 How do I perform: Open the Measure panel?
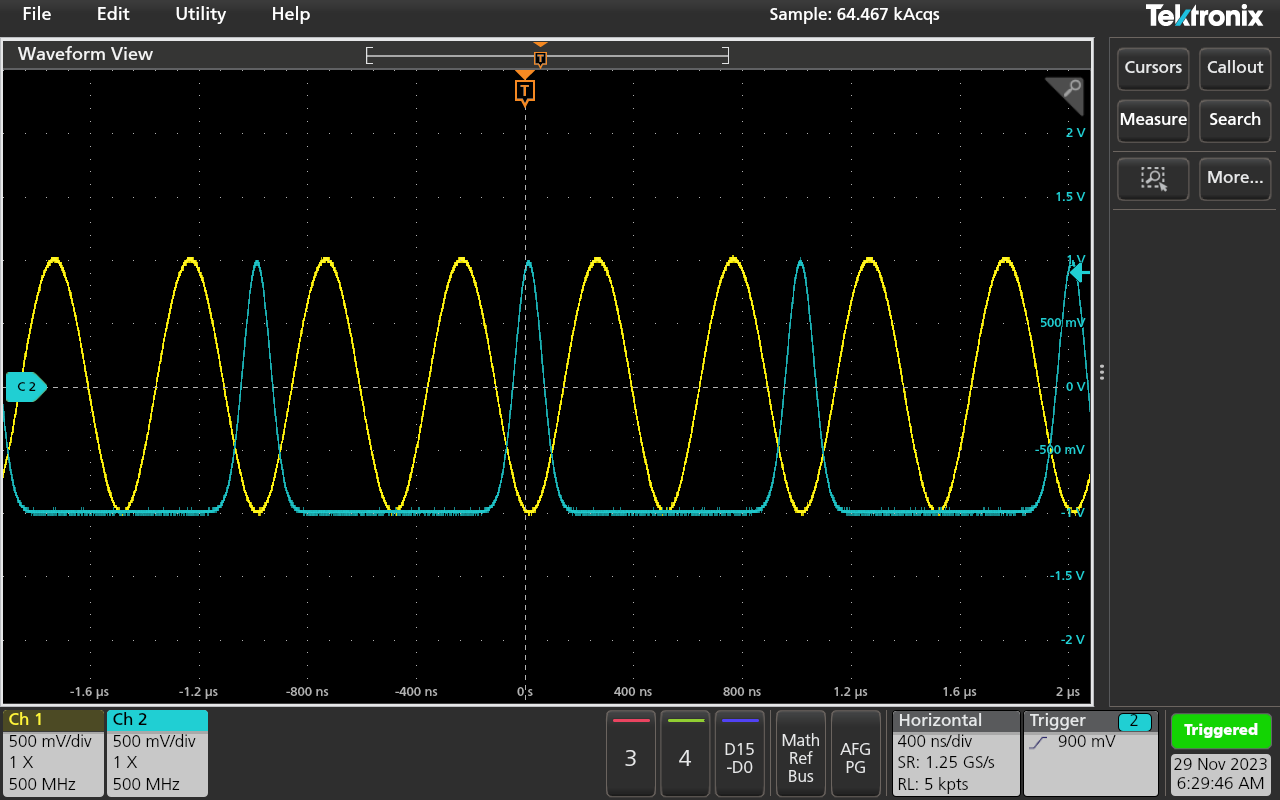[1153, 120]
